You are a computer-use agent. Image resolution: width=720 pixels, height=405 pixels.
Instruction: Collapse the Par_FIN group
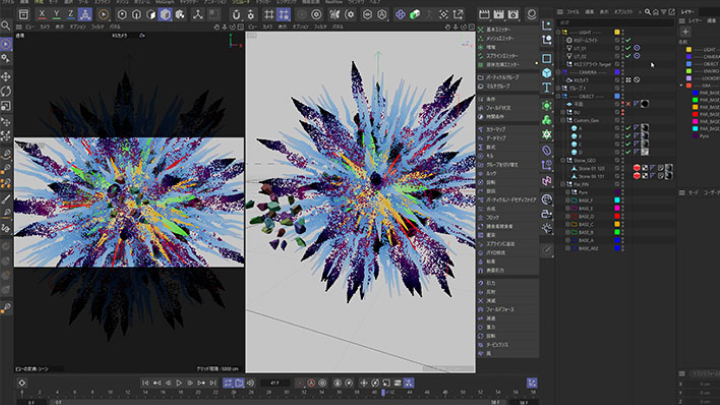tap(563, 184)
